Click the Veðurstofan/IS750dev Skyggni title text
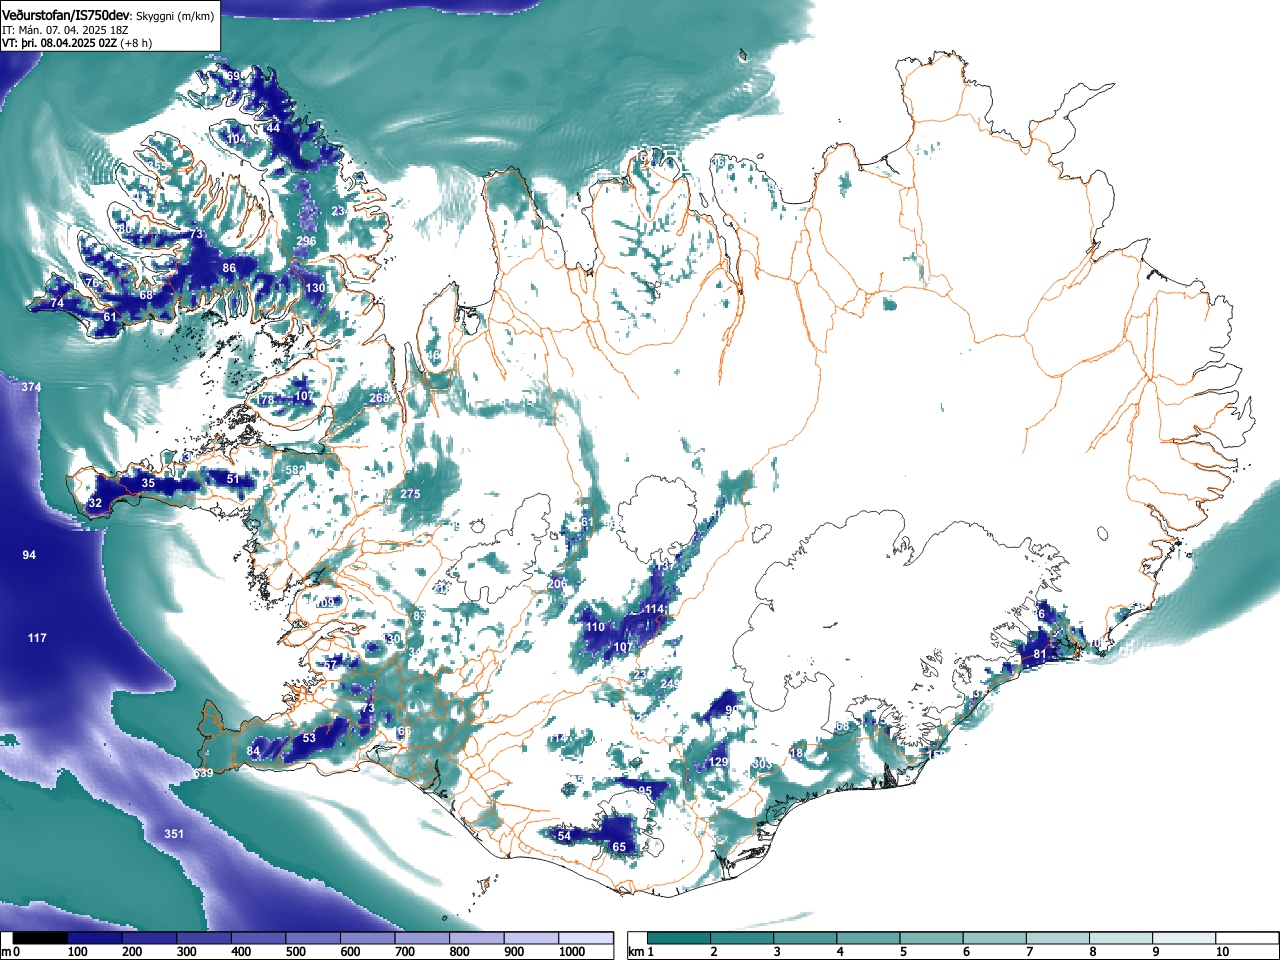Viewport: 1280px width, 960px height. pos(108,16)
